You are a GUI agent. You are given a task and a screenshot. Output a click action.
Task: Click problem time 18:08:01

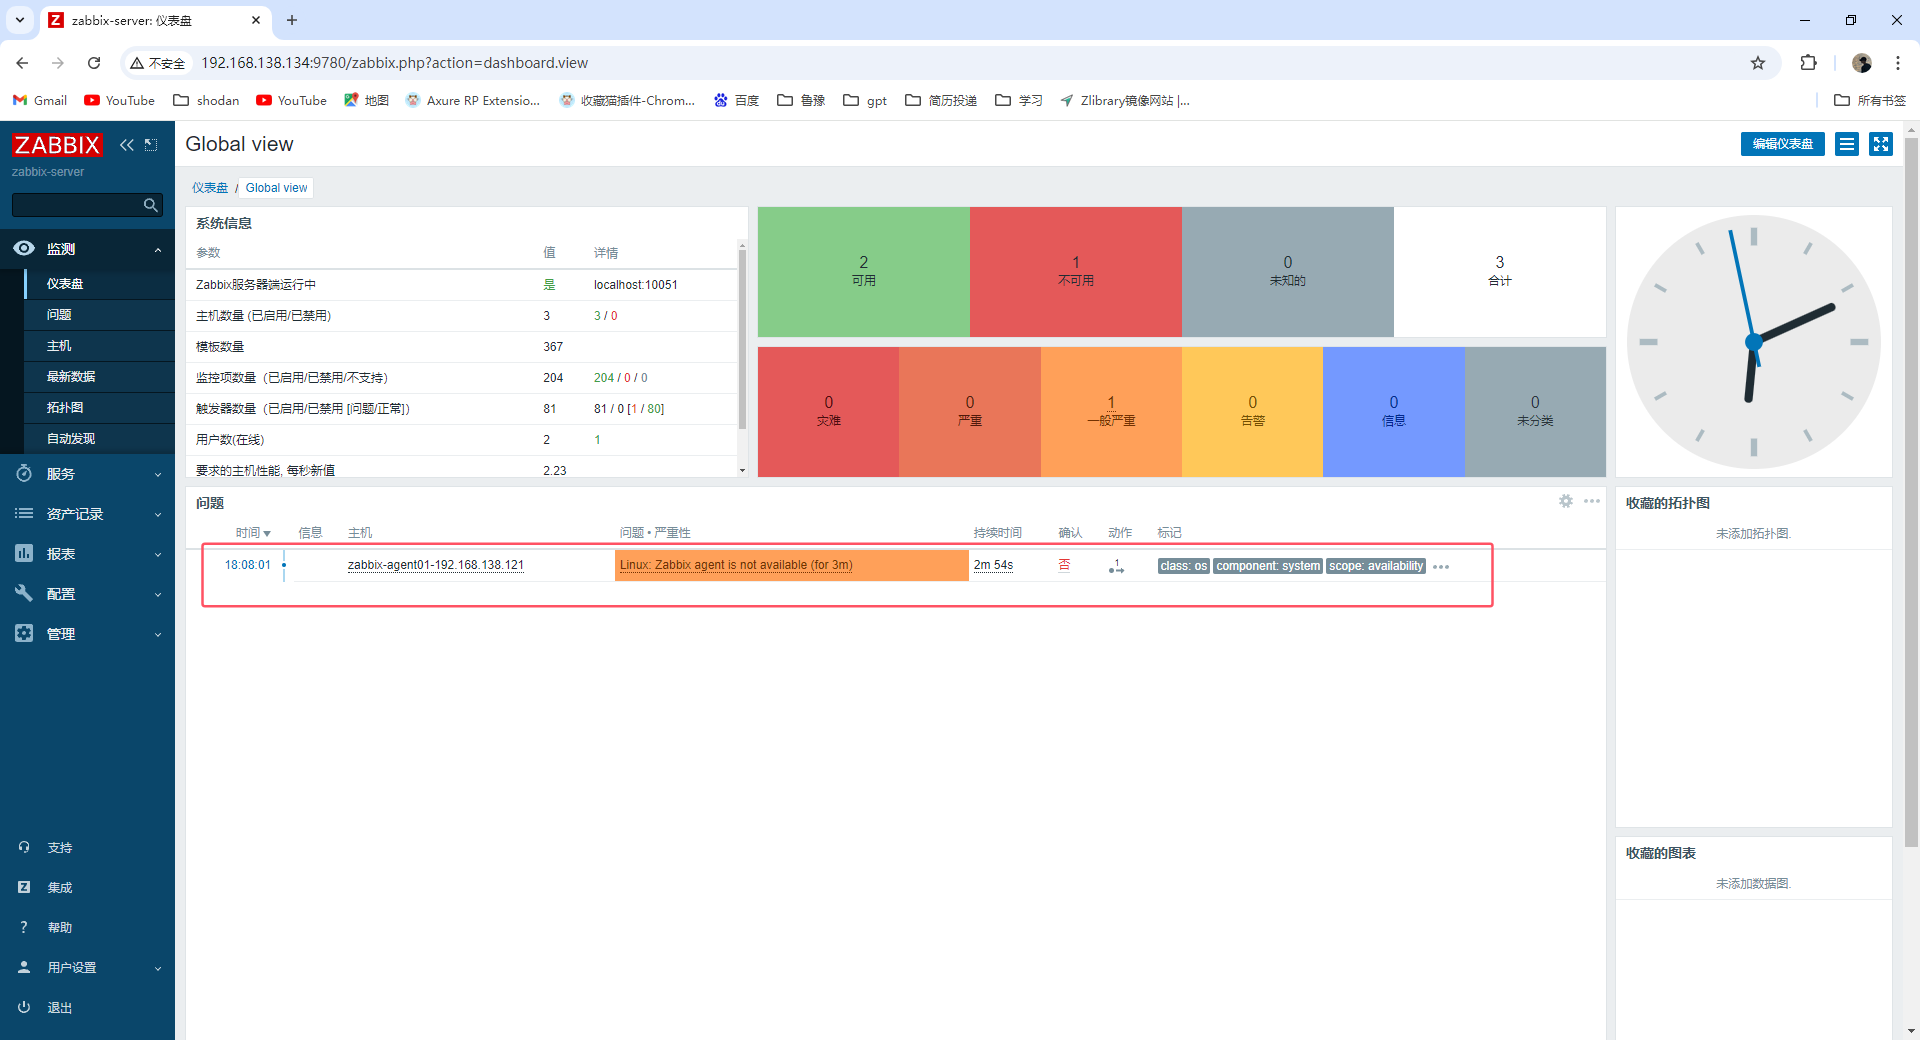(x=248, y=565)
